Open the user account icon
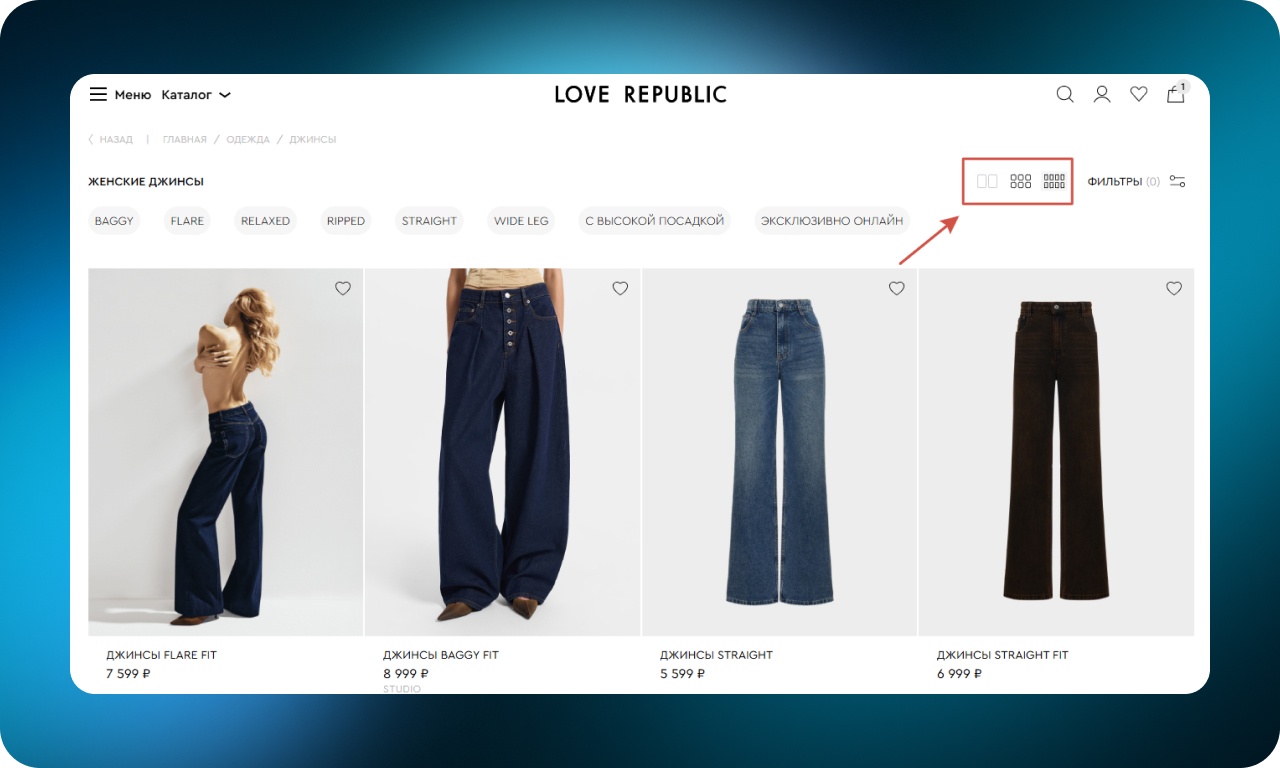Screen dimensions: 1280x768 point(1102,94)
